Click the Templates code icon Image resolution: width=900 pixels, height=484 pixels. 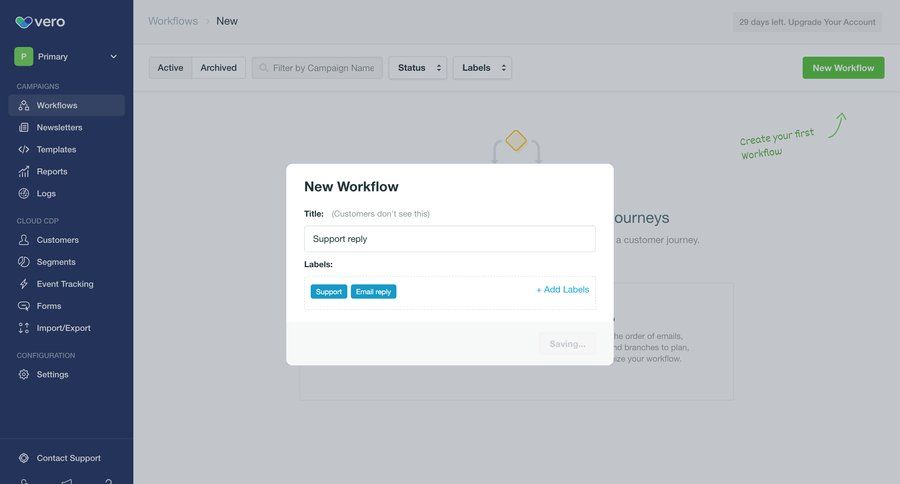24,149
